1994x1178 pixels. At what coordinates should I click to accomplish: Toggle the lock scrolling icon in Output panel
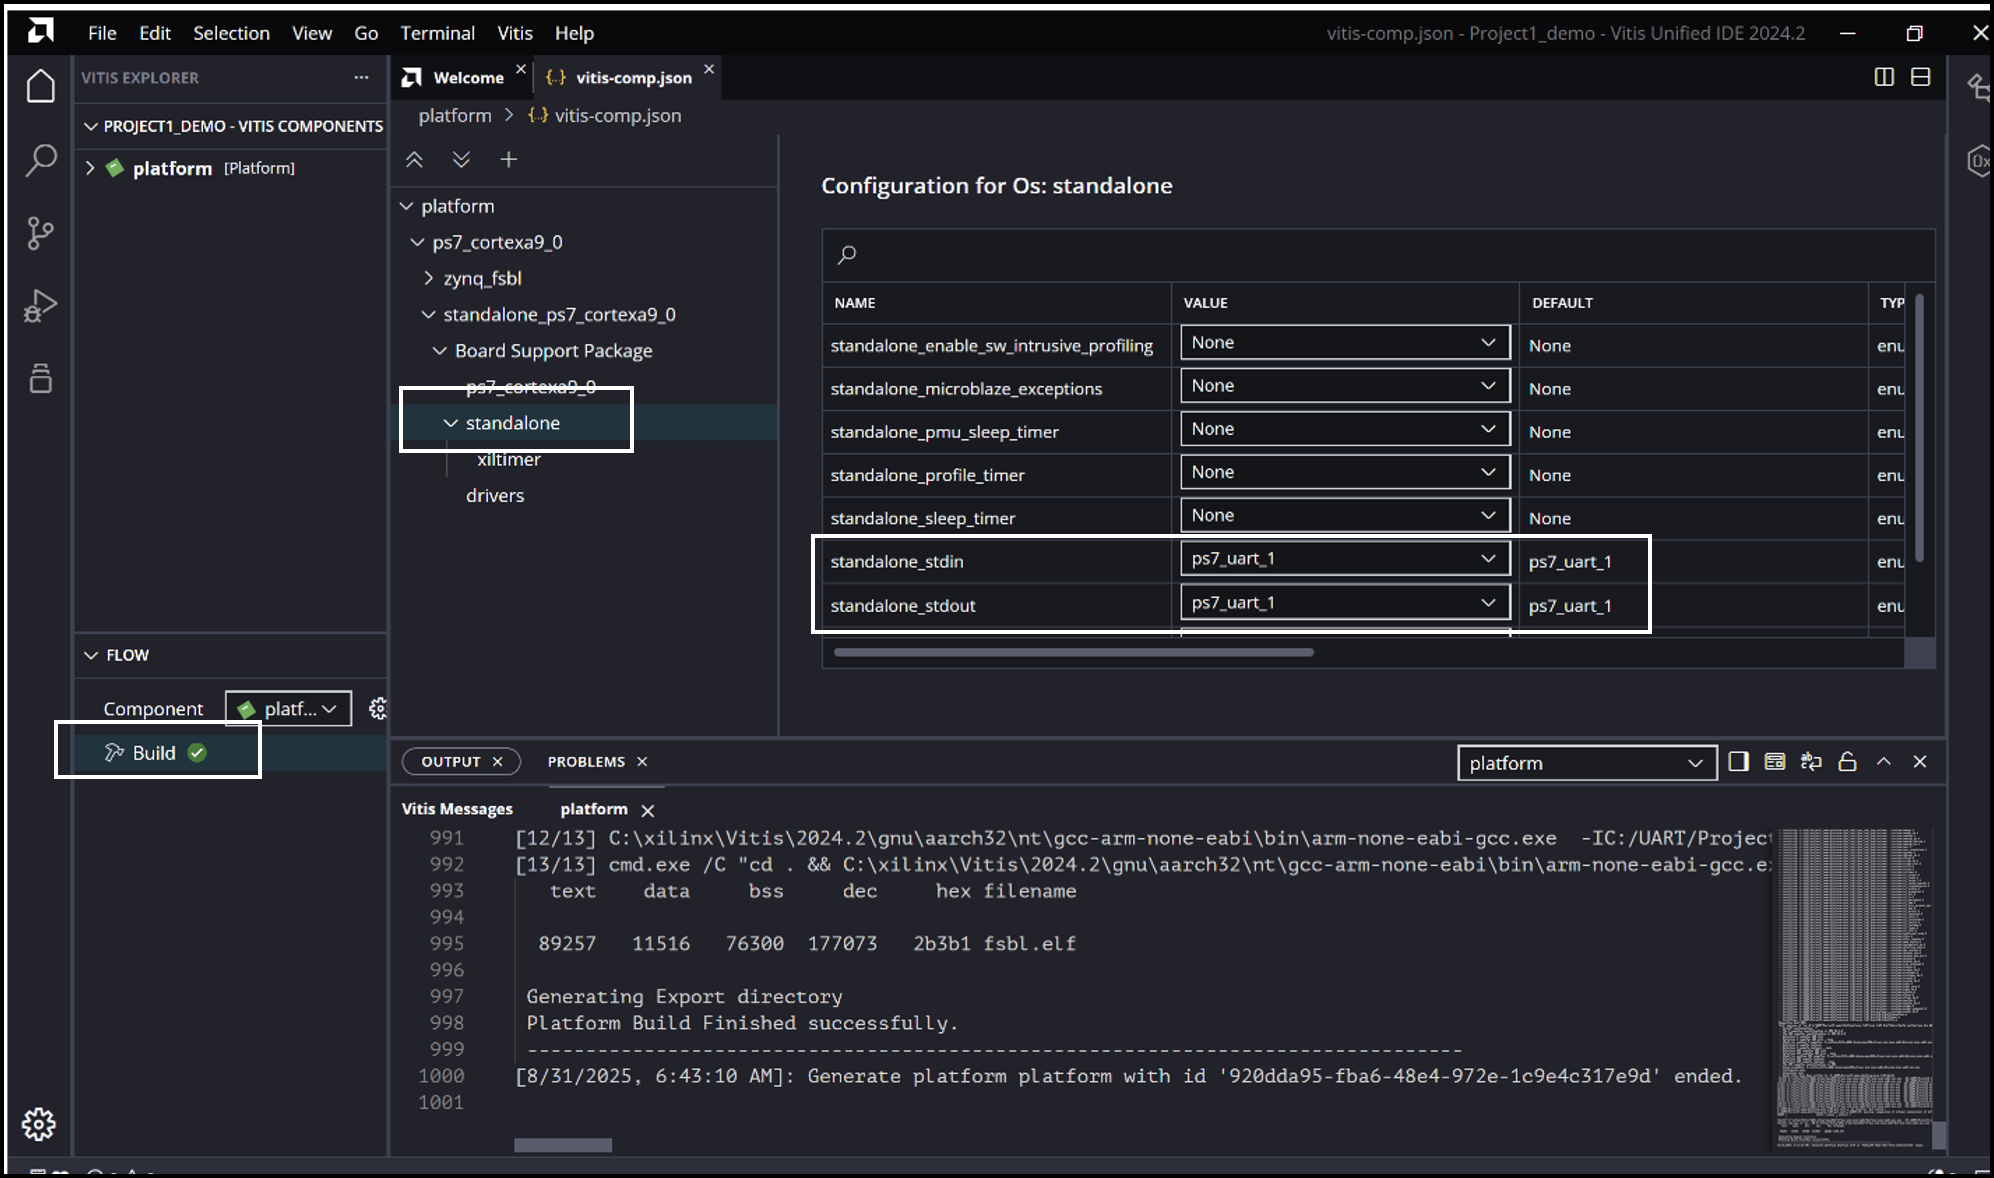pyautogui.click(x=1847, y=761)
